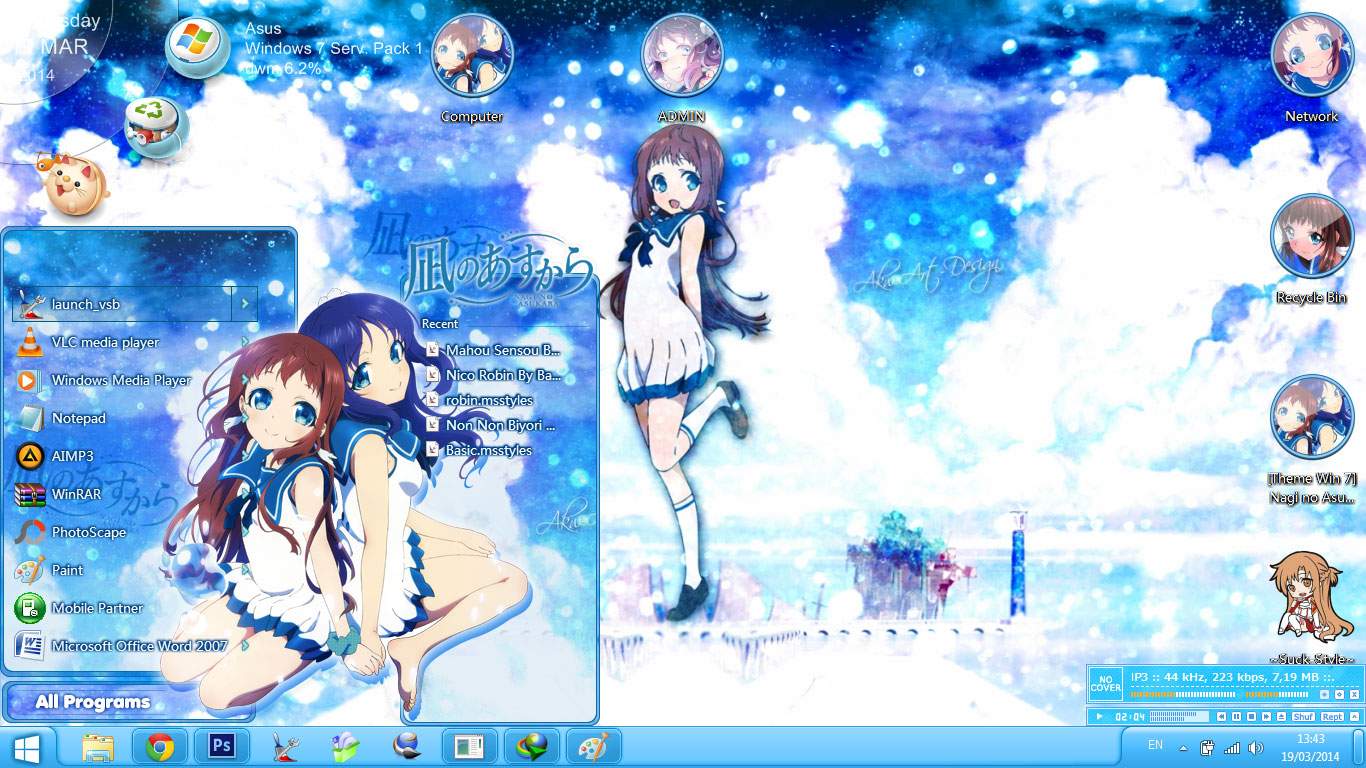
Task: Launch Adobe Photoshop from the taskbar
Action: [x=222, y=745]
